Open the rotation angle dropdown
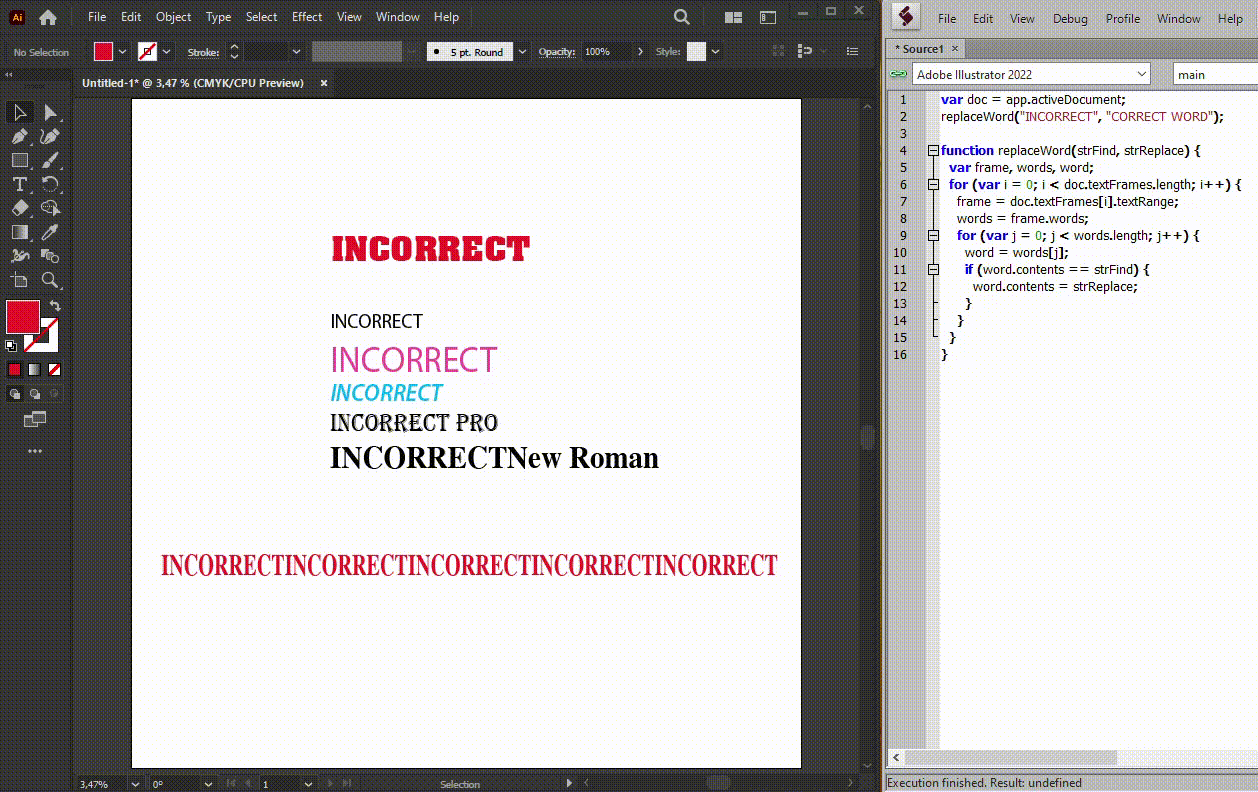1258x792 pixels. pyautogui.click(x=208, y=784)
